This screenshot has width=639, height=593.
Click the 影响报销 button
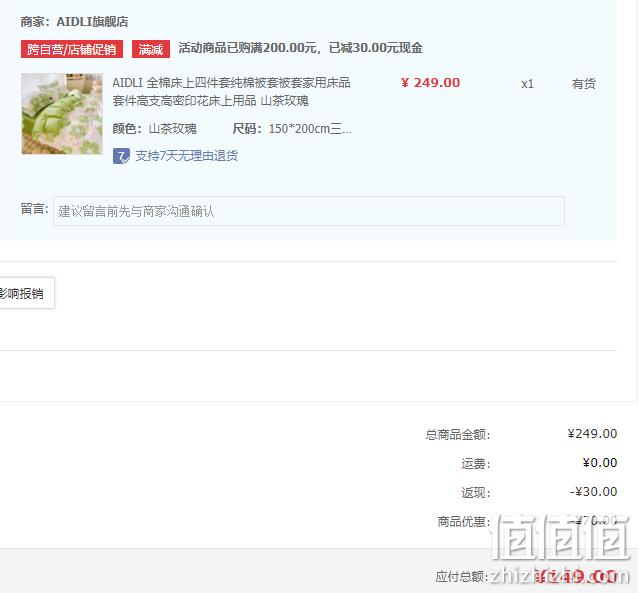24,293
